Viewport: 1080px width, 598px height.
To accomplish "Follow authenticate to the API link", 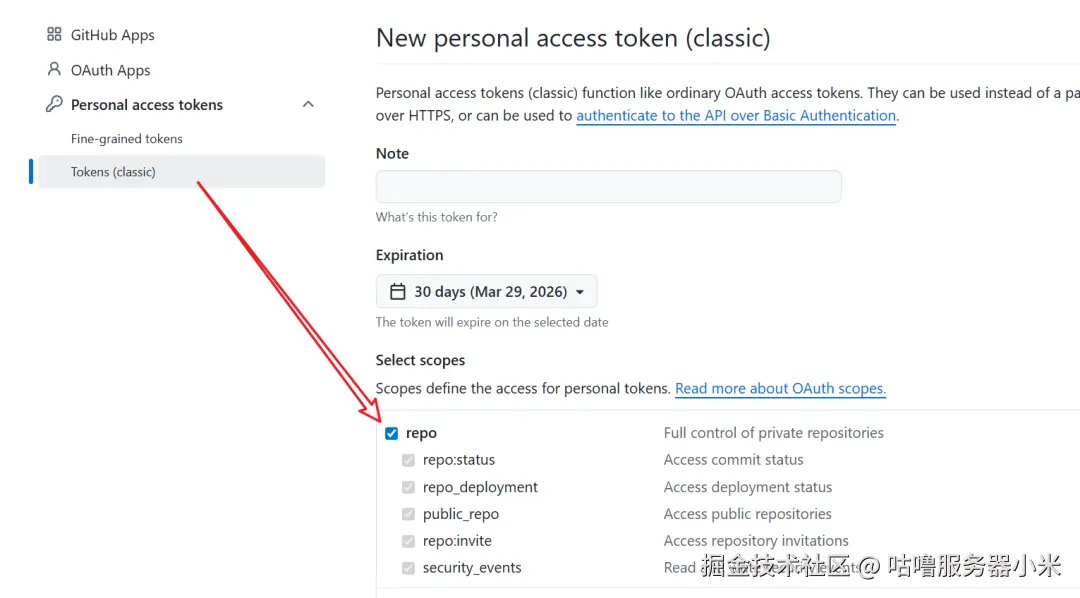I will click(736, 115).
